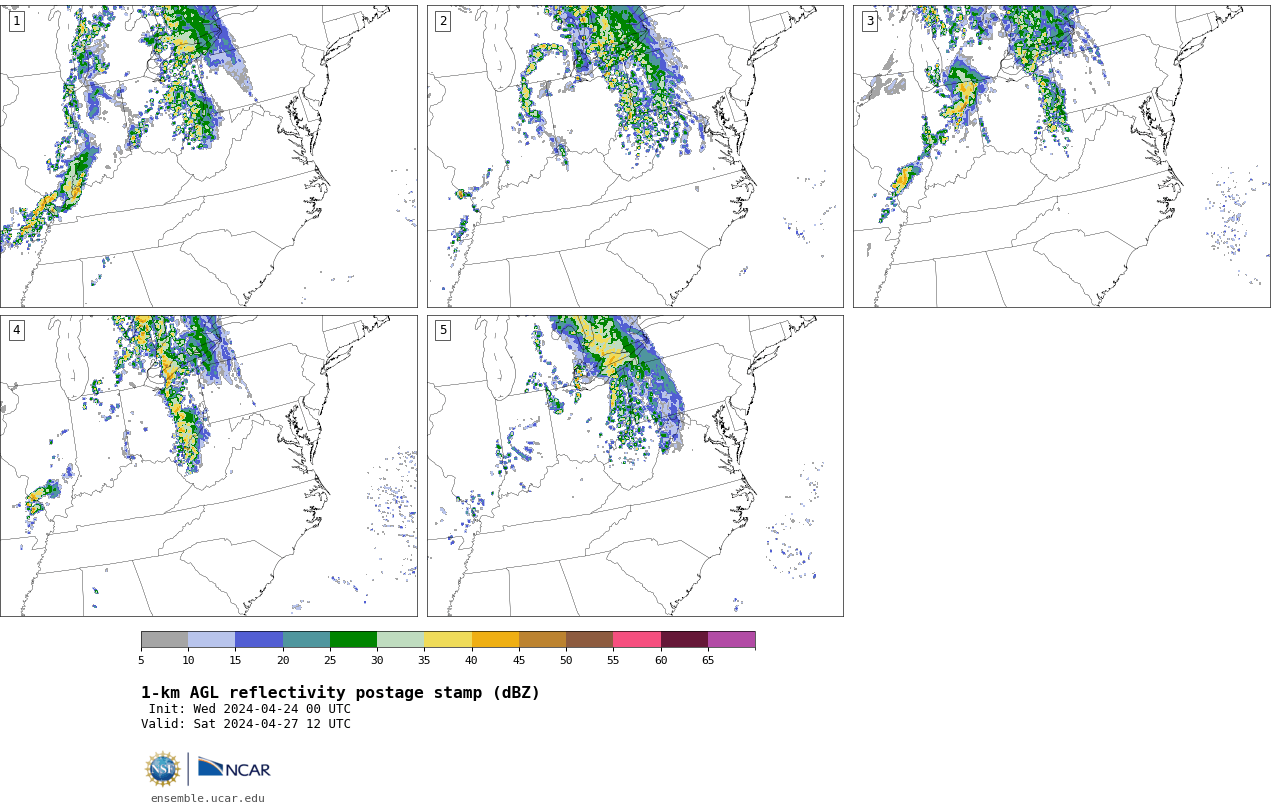Click the number 1 panel label
The height and width of the screenshot is (809, 1280).
click(x=16, y=21)
